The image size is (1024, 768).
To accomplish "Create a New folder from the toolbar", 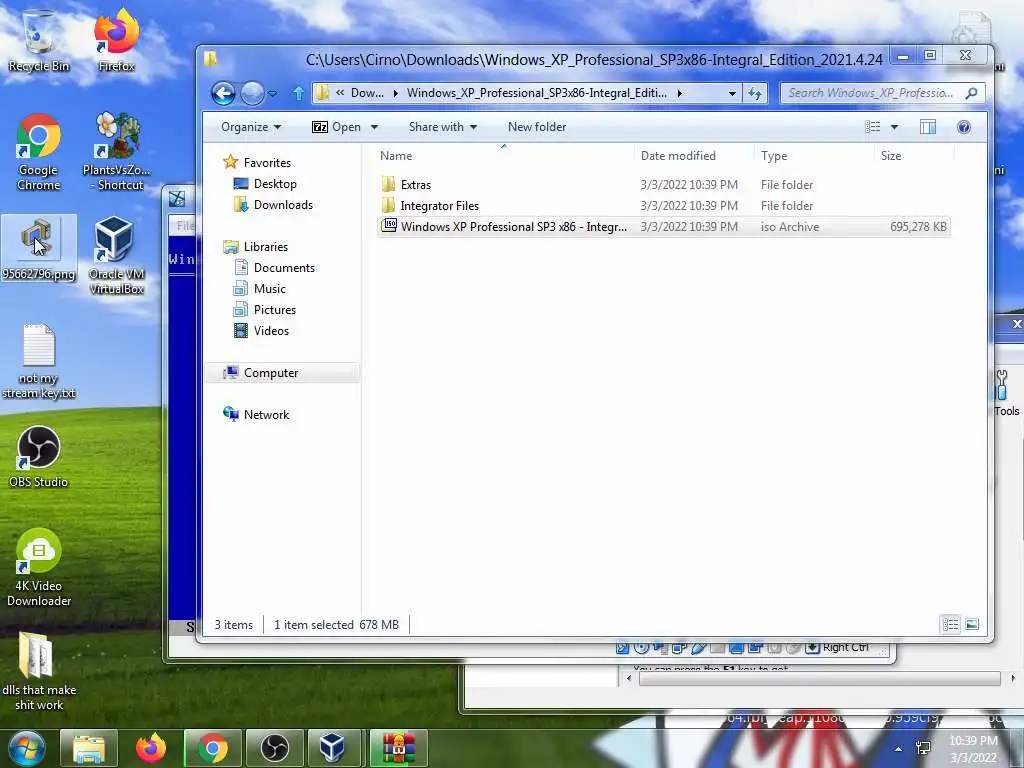I will click(x=537, y=127).
